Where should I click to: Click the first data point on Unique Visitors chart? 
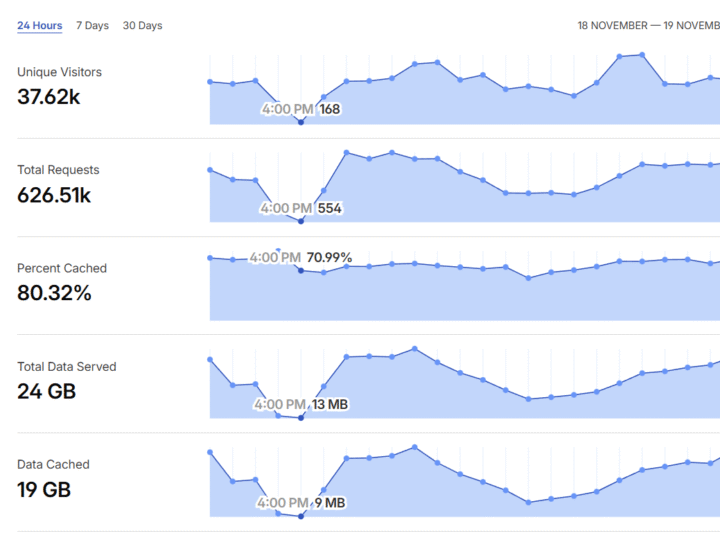point(209,81)
